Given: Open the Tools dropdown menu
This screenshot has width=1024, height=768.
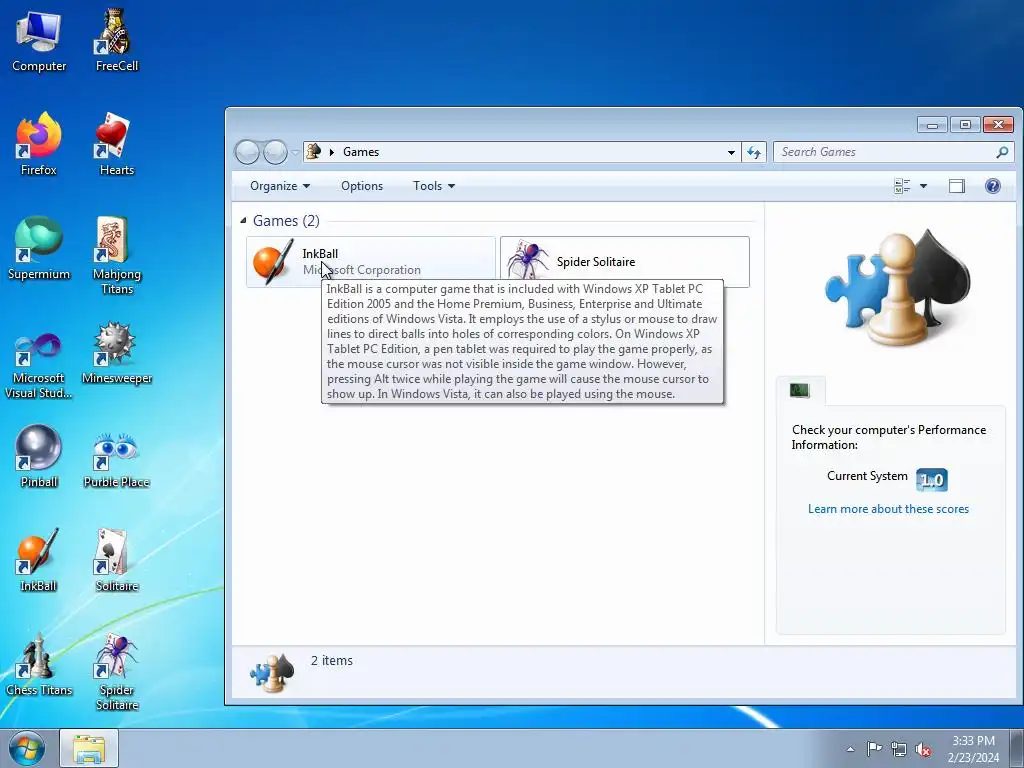Looking at the screenshot, I should click(x=434, y=186).
